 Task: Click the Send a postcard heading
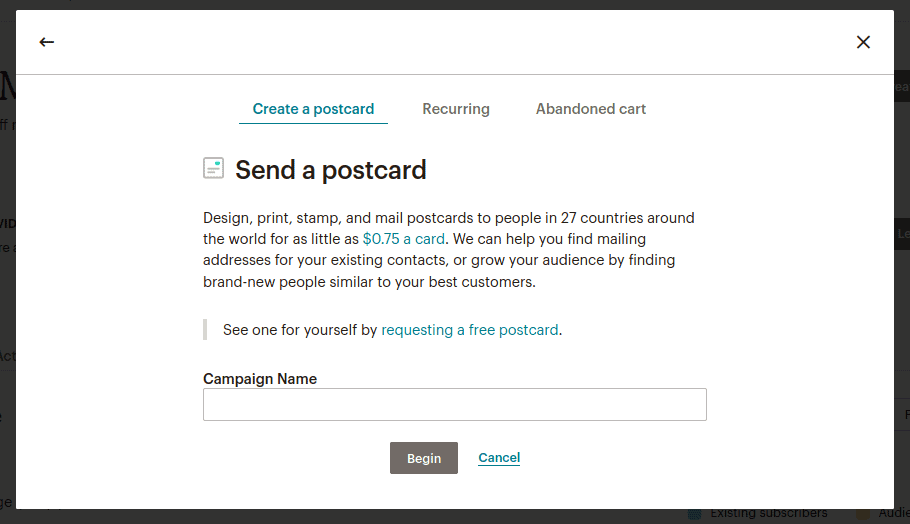pyautogui.click(x=331, y=170)
